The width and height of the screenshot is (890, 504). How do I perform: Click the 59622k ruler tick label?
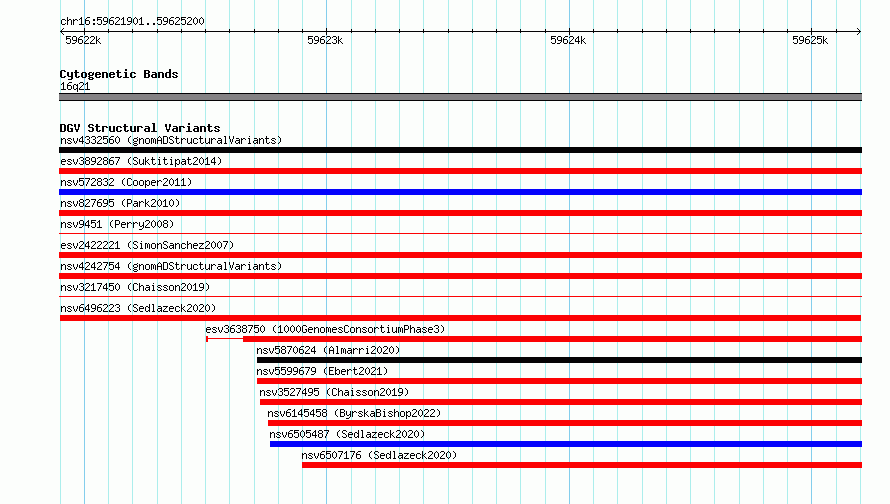[x=83, y=40]
